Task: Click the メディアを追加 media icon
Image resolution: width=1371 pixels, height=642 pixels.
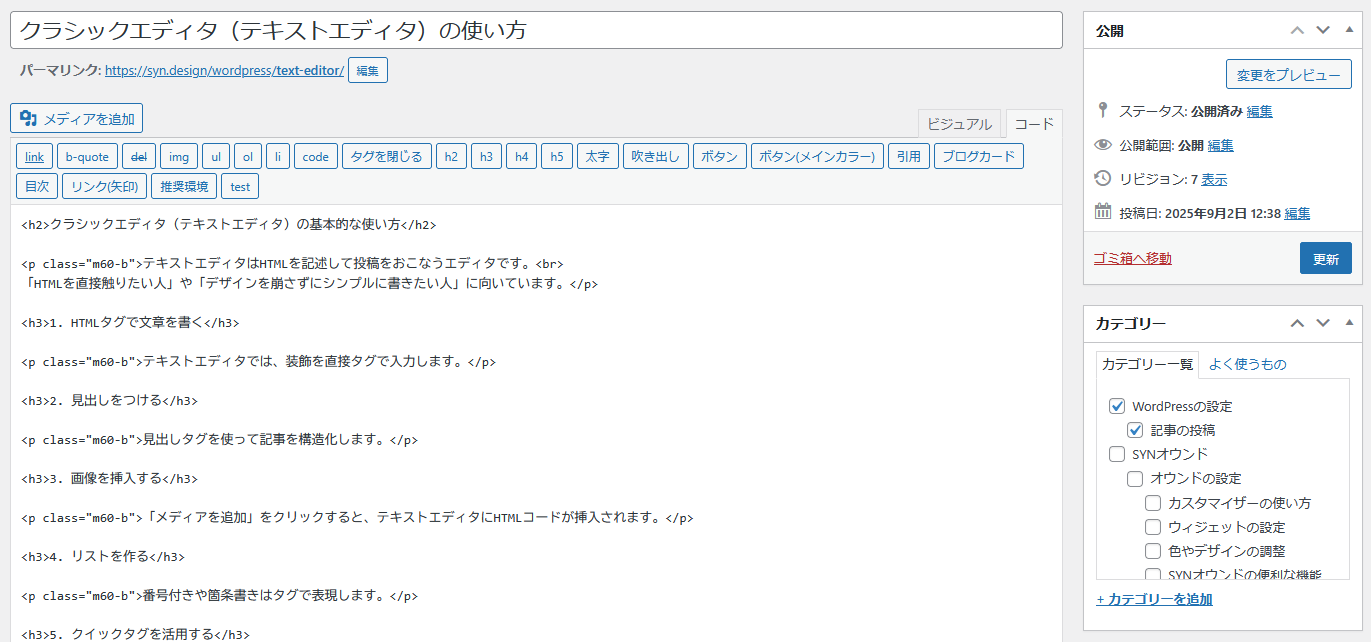Action: tap(26, 118)
